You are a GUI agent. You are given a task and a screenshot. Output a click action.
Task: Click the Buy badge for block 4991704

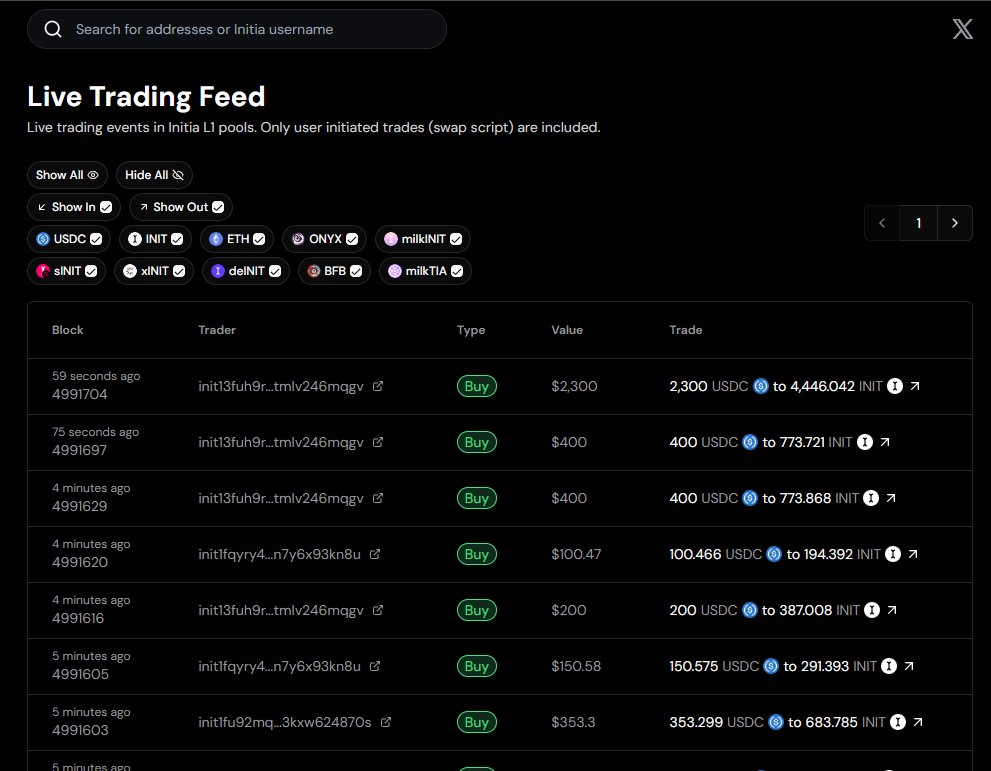click(477, 386)
